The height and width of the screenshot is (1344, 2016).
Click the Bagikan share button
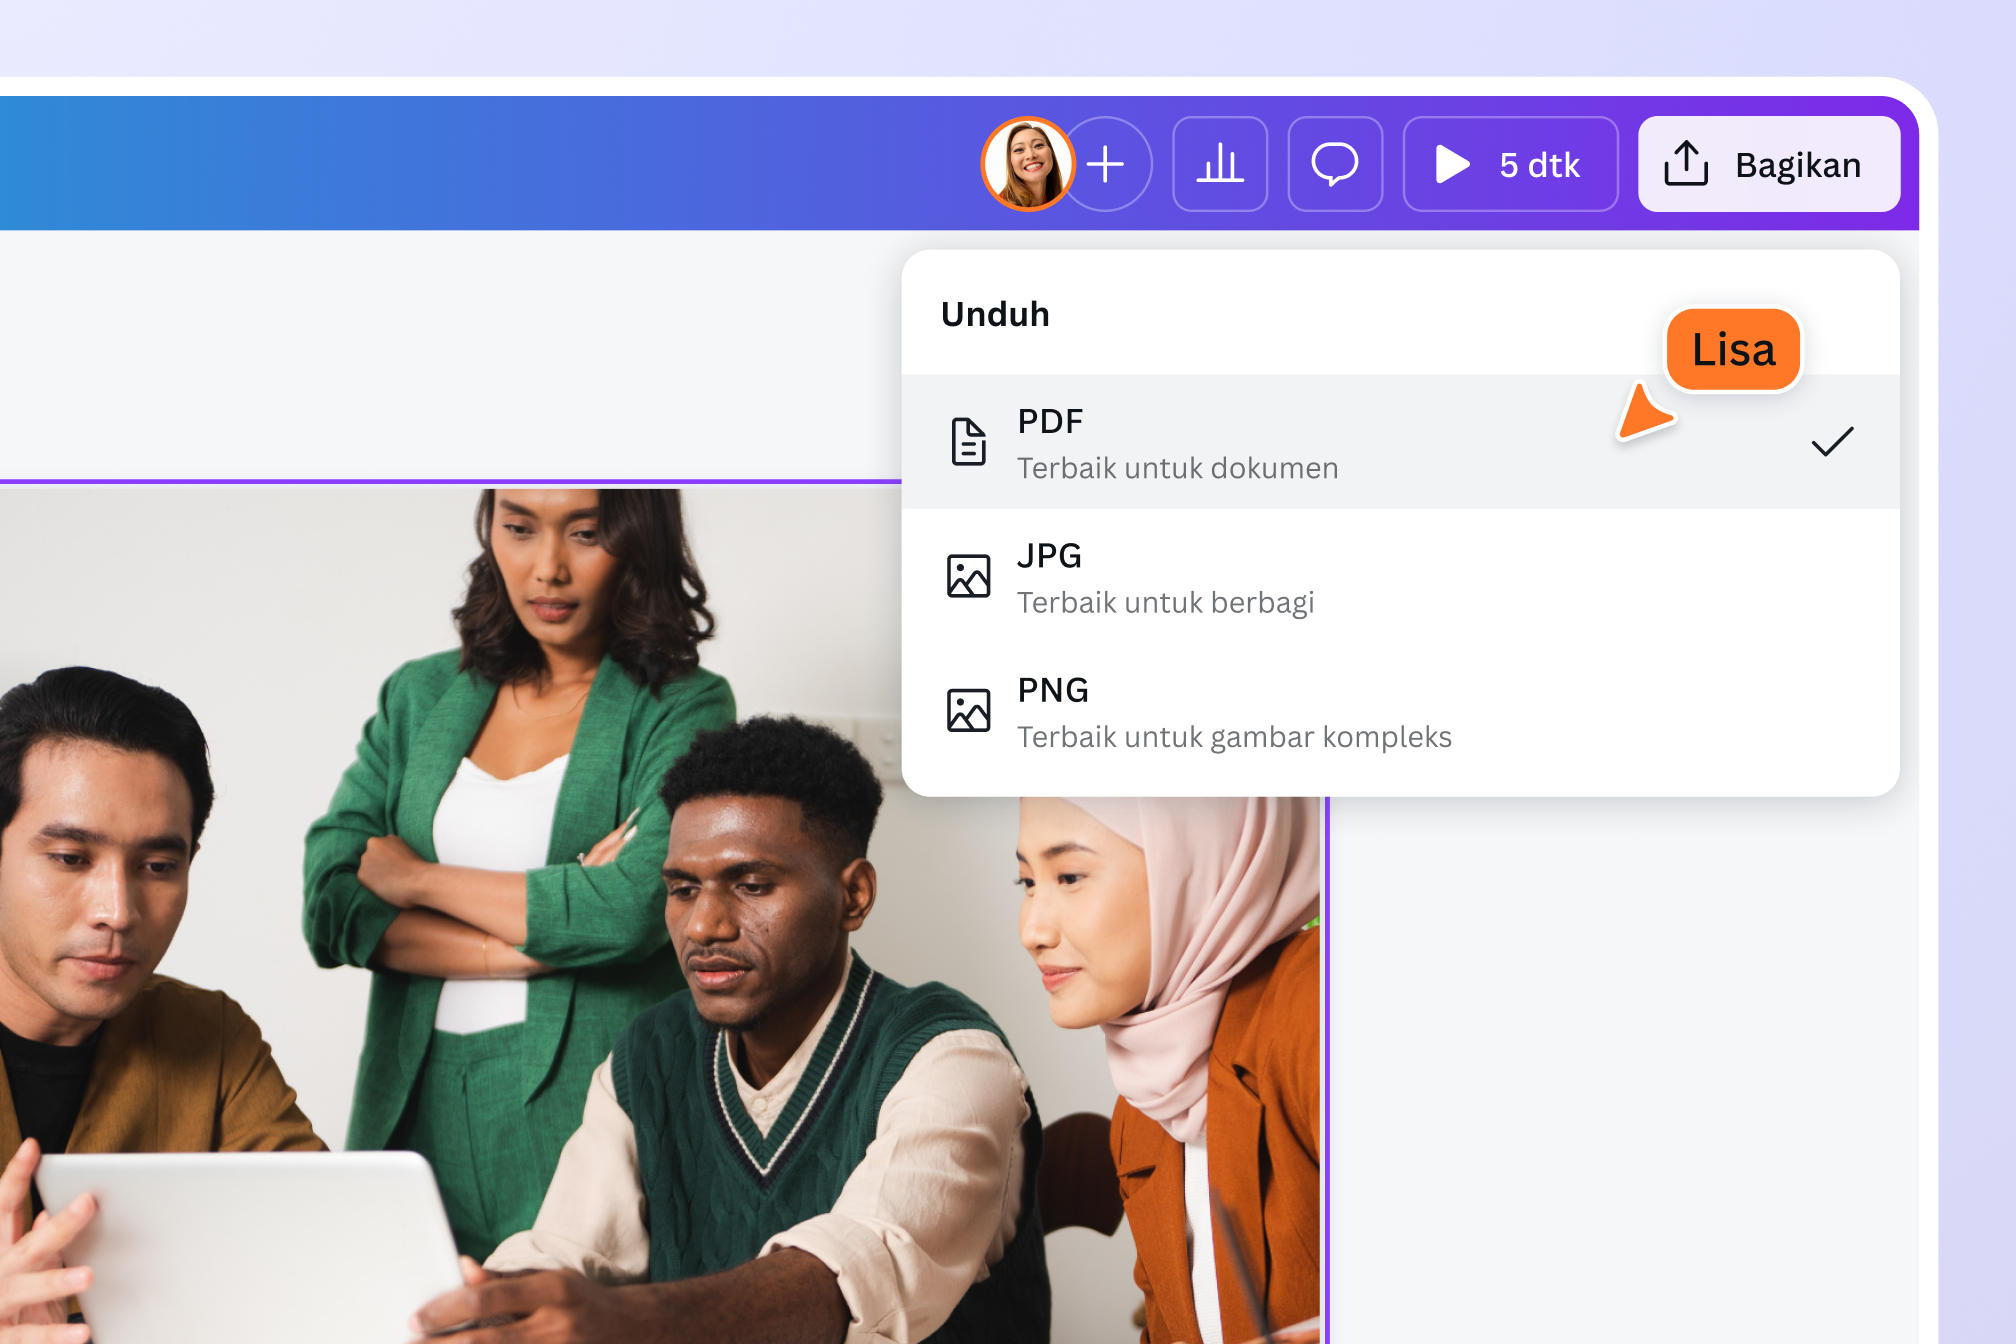click(1768, 164)
